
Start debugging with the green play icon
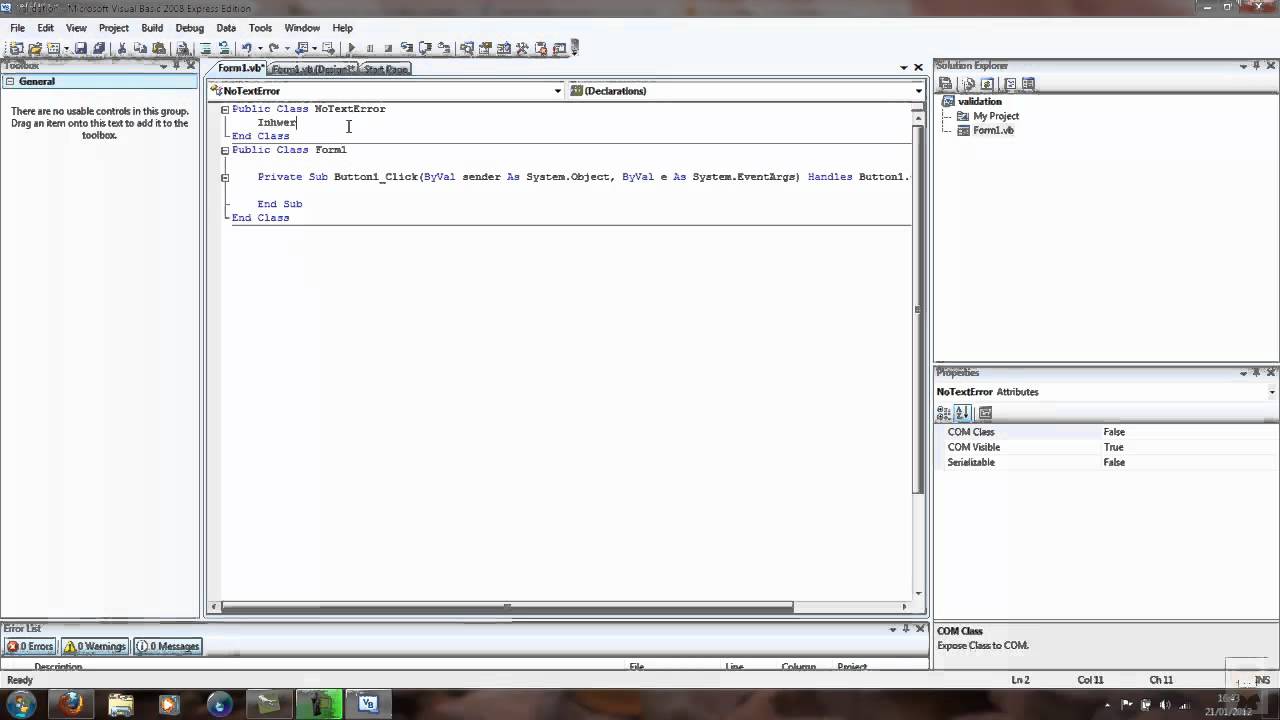coord(351,48)
